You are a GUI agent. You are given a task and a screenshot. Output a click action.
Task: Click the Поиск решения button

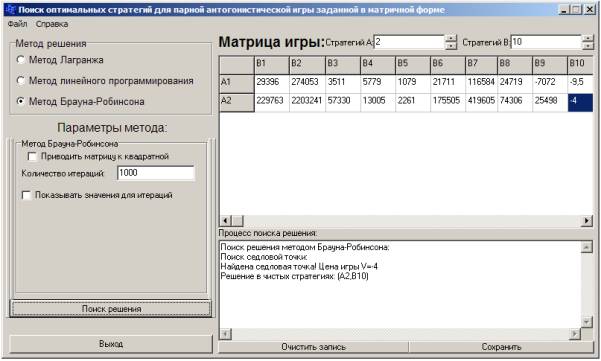111,309
